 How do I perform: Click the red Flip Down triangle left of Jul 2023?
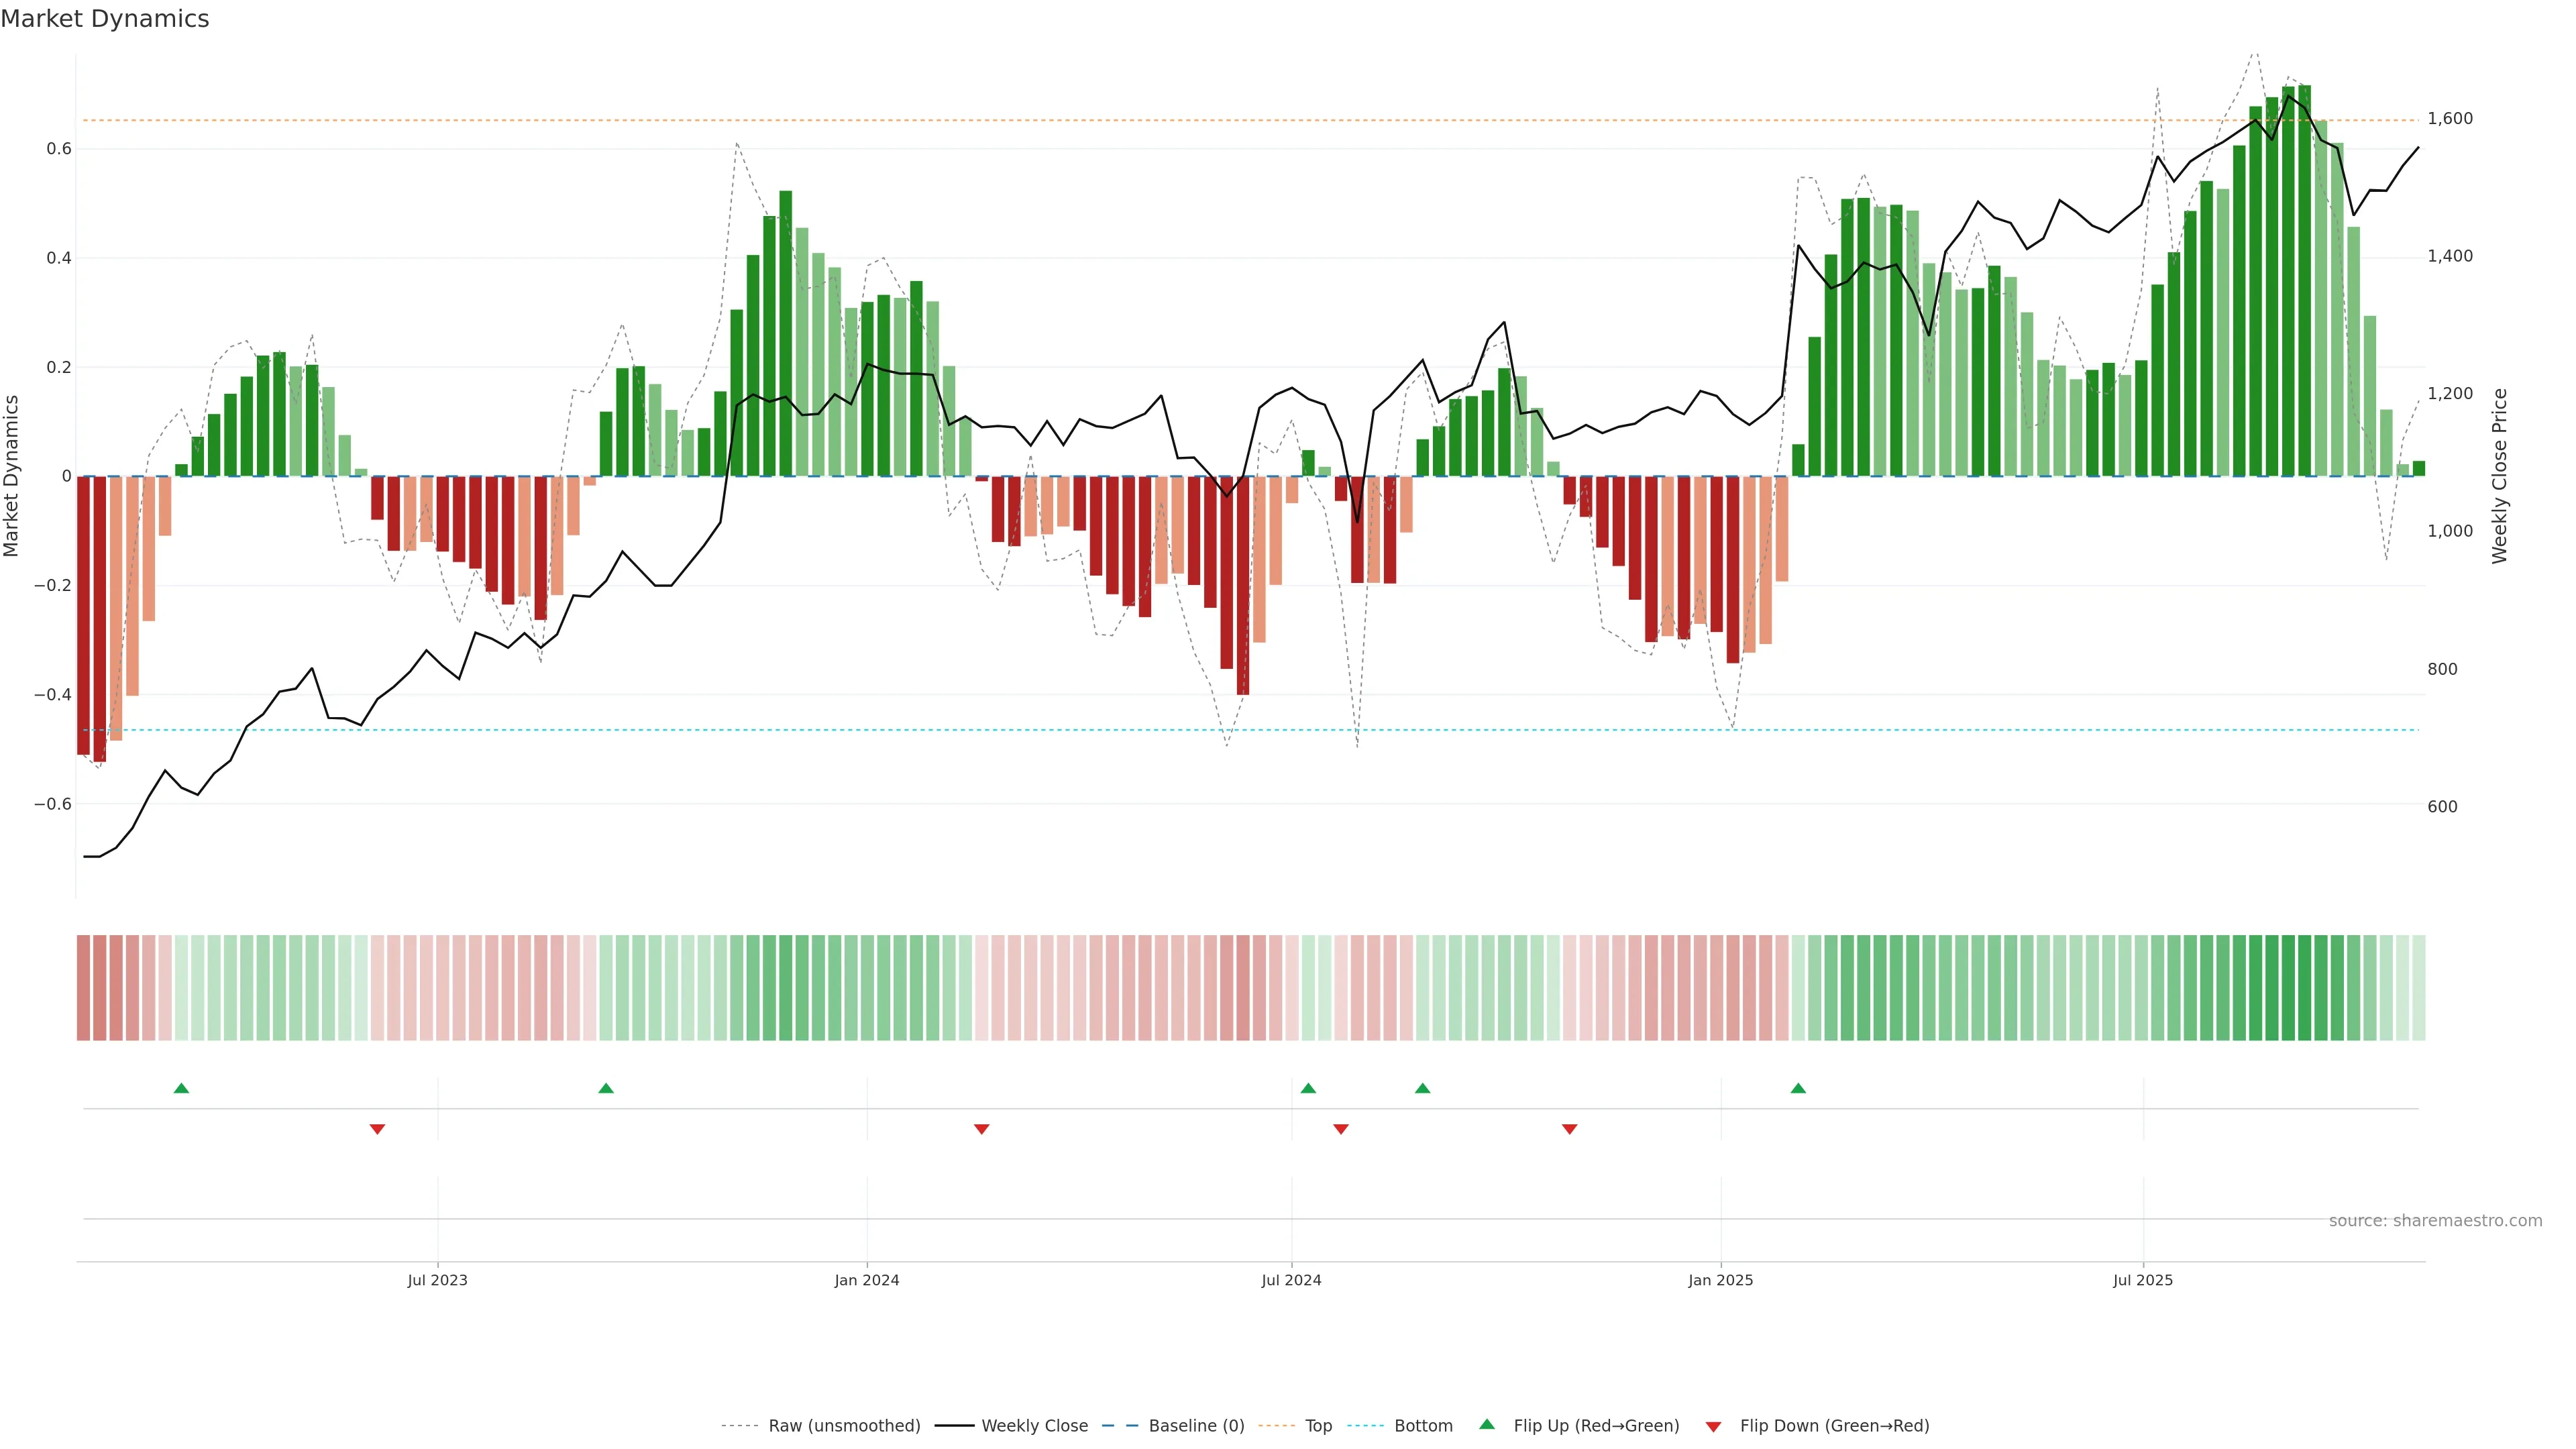[x=377, y=1129]
